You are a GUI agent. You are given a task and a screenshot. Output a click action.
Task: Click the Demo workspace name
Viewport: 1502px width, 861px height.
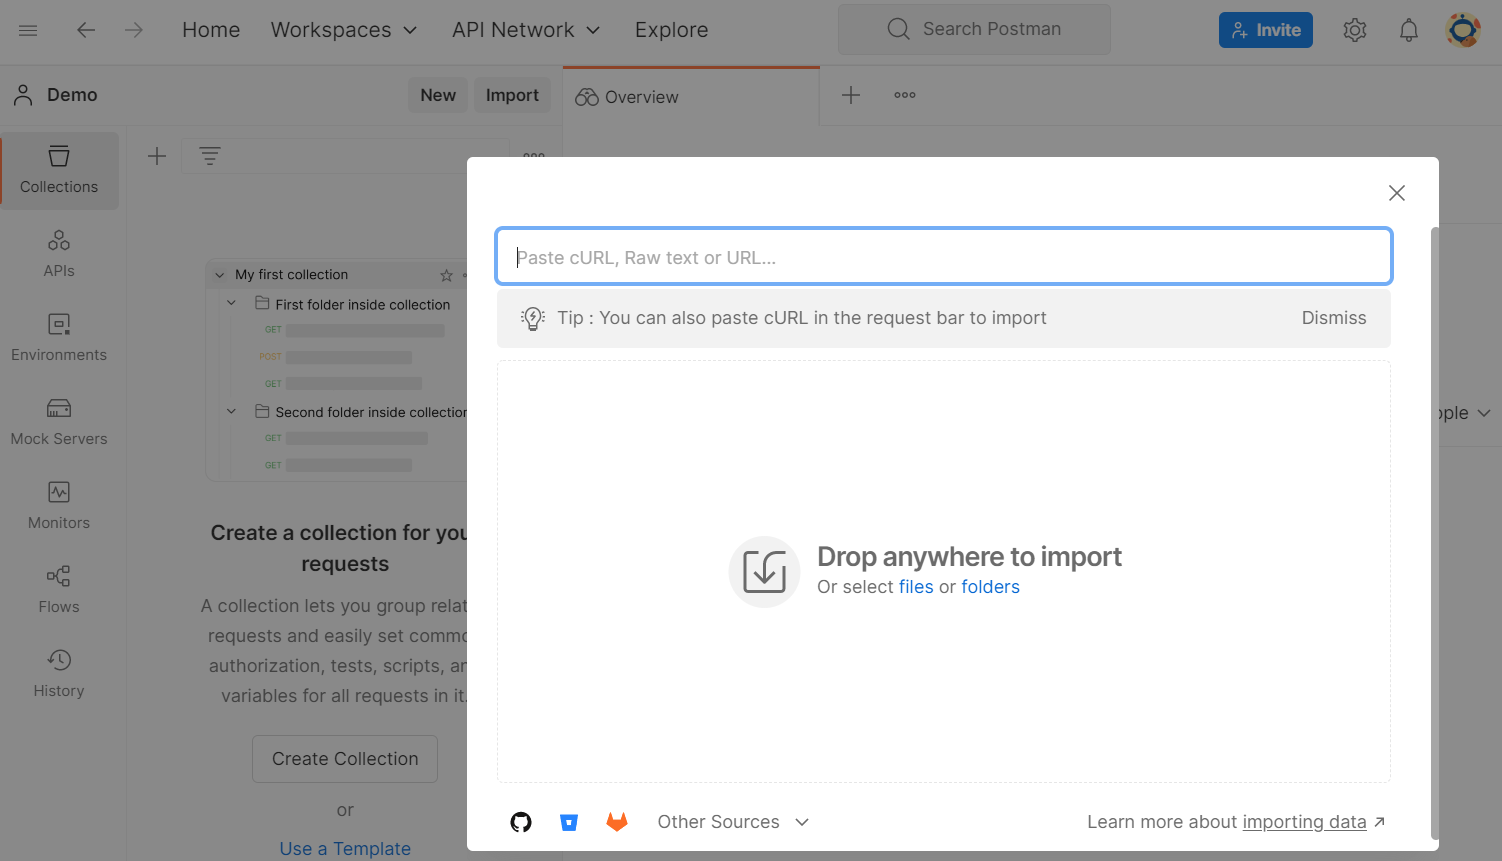tap(72, 95)
